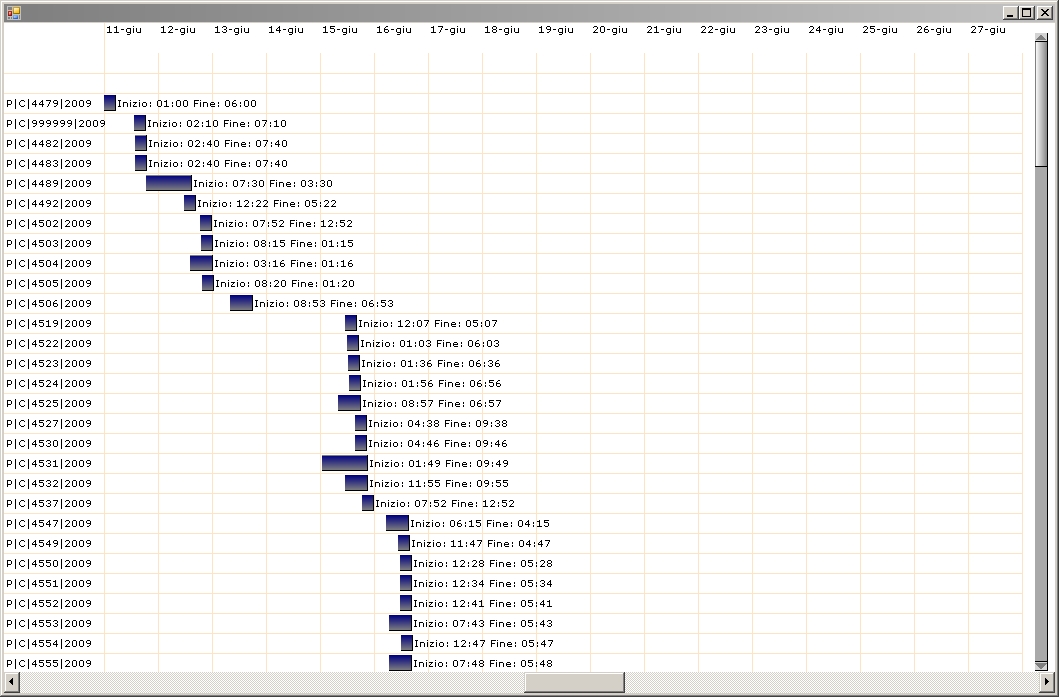Click the 11-giu date column header
Viewport: 1059px width, 697px height.
(x=124, y=30)
